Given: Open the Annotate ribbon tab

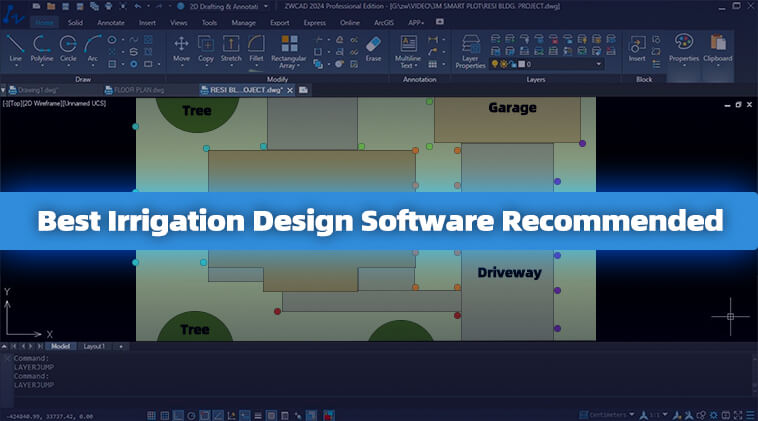Looking at the screenshot, I should click(111, 22).
